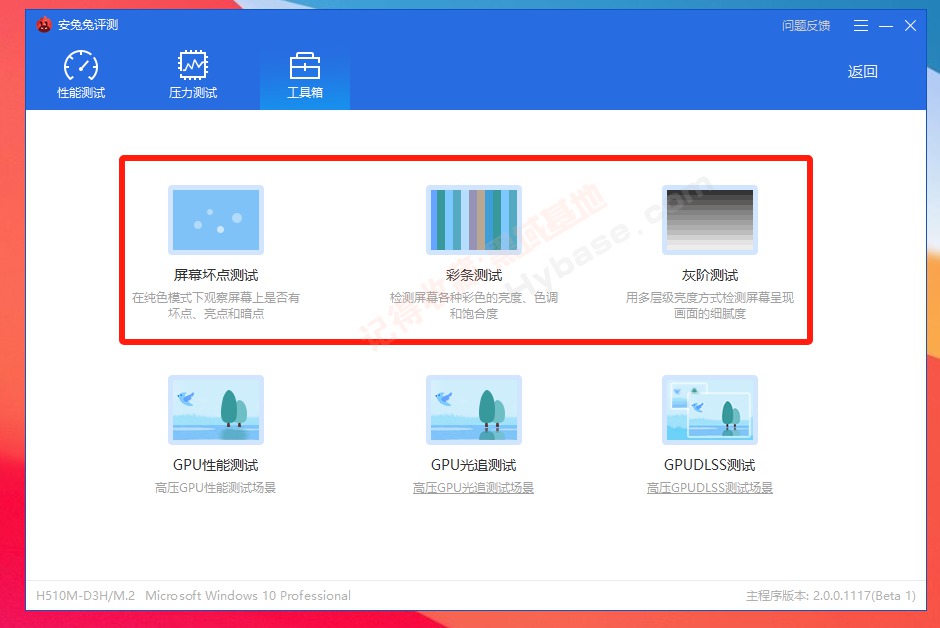Close the 安兔兔评测 window
Viewport: 940px width, 628px height.
pyautogui.click(x=910, y=26)
